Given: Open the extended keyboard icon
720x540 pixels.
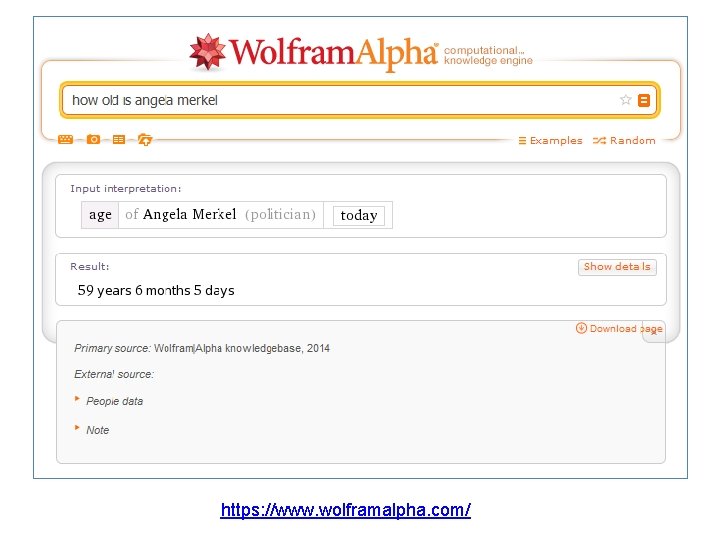Looking at the screenshot, I should (66, 139).
